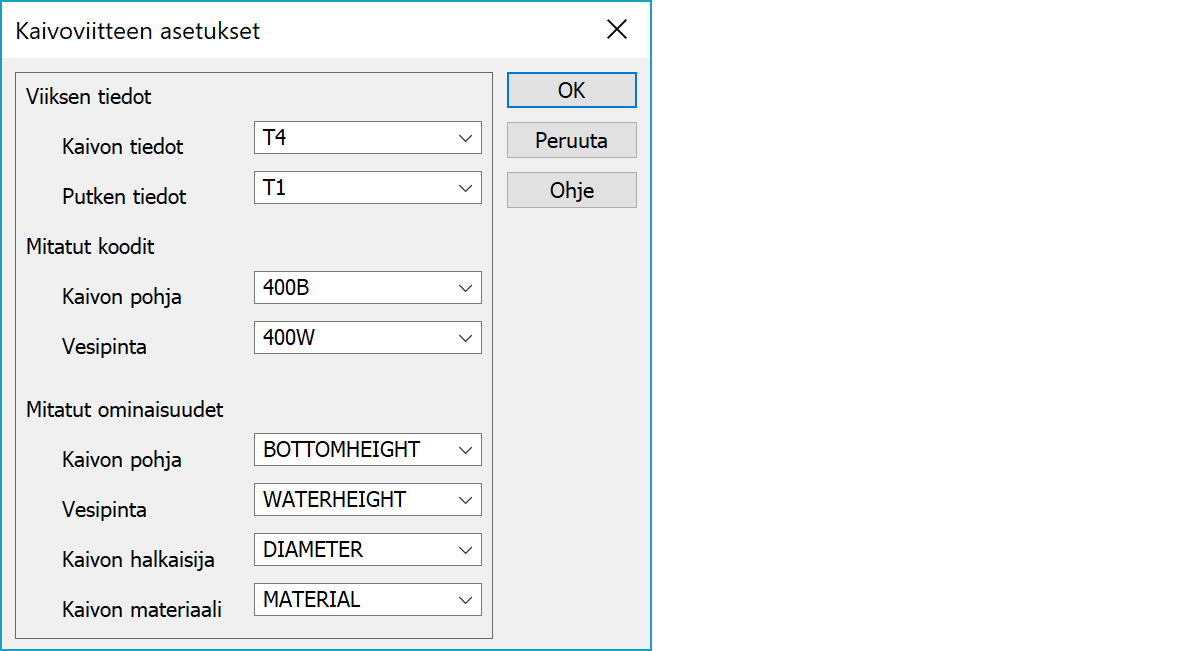Close the Kaivoviitteen asetukset dialog

617,30
